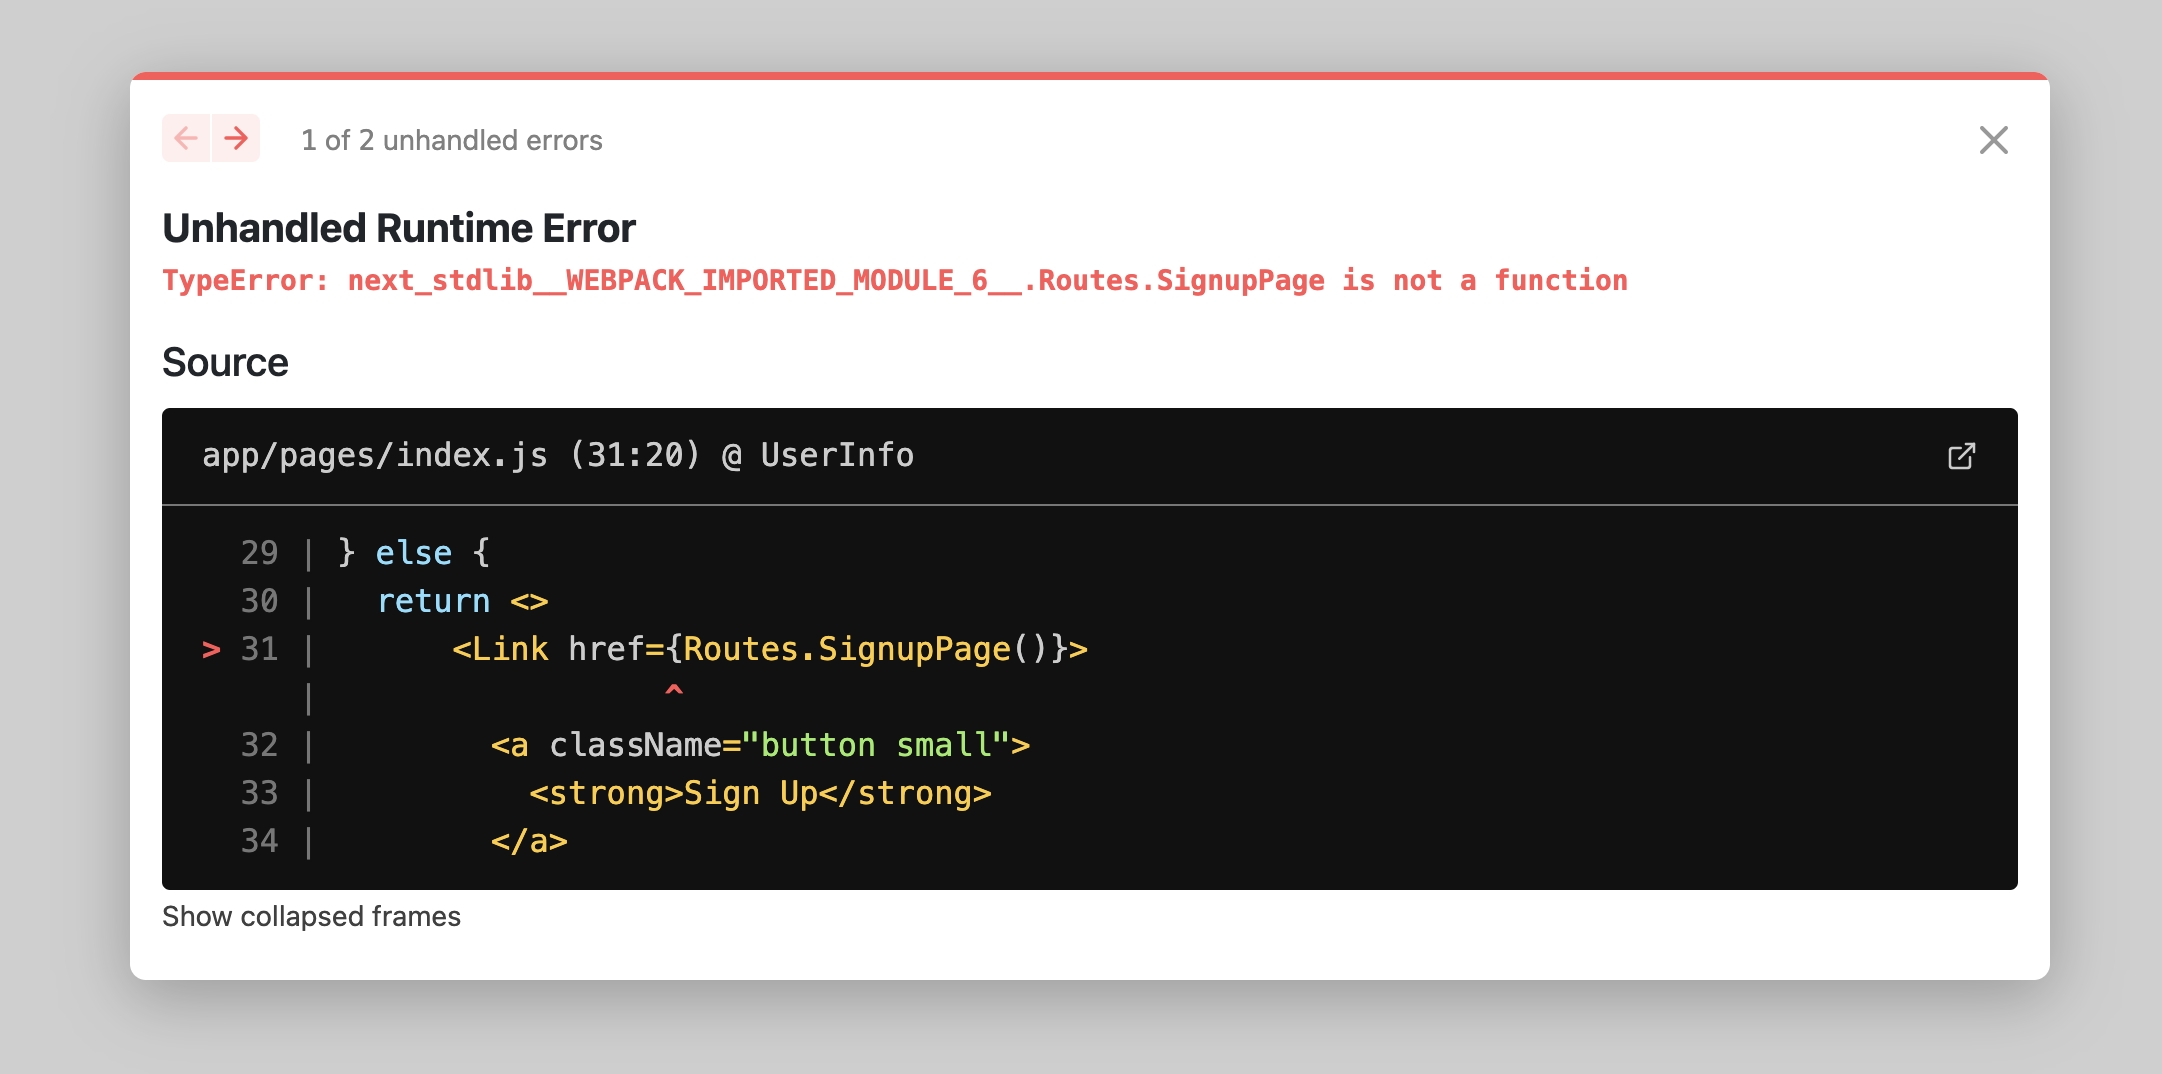Click line number 31 in the code snippet
Viewport: 2162px width, 1074px height.
[x=260, y=649]
